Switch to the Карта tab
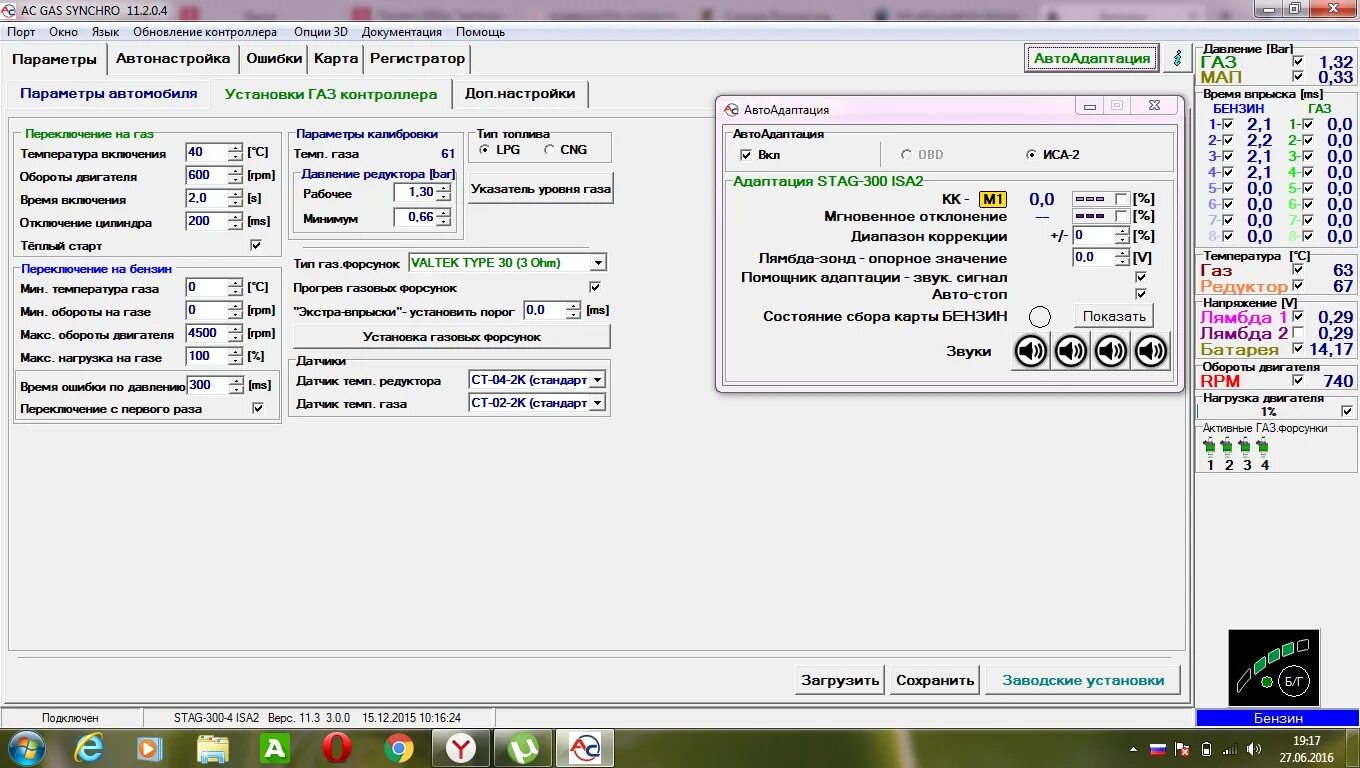 (x=335, y=59)
